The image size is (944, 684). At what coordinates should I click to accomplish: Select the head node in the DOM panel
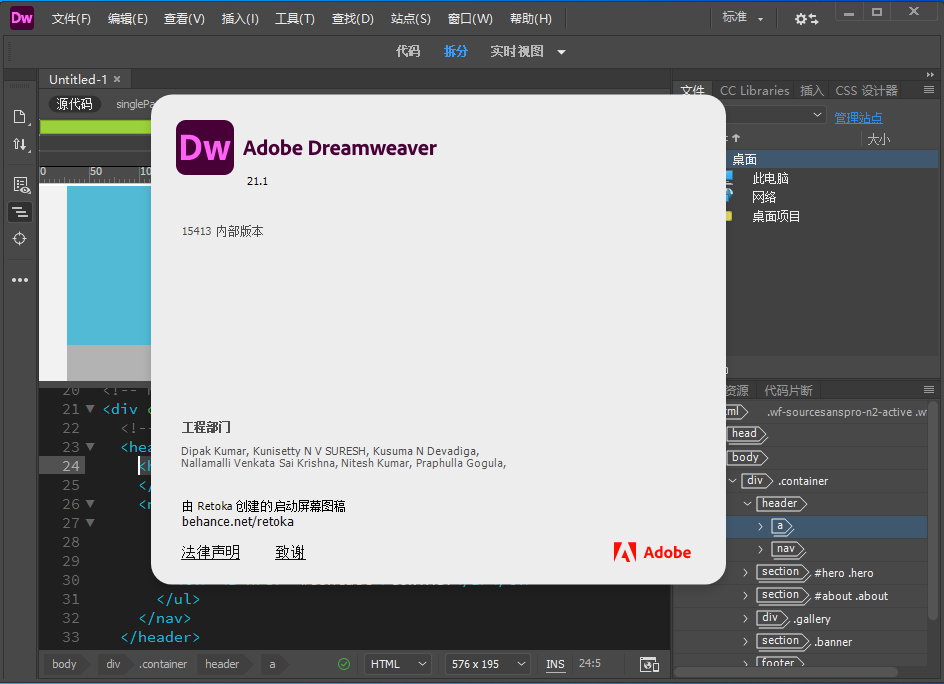tap(747, 434)
